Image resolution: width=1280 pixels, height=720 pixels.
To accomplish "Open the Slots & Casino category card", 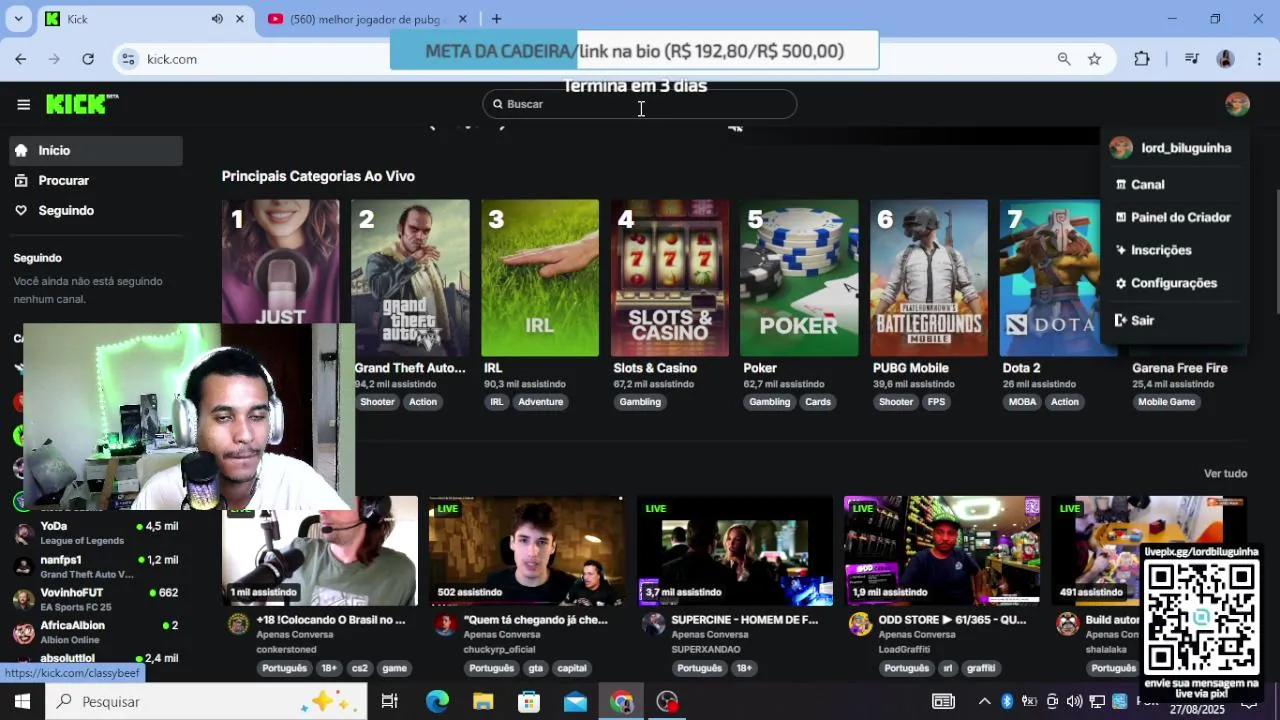I will click(670, 278).
